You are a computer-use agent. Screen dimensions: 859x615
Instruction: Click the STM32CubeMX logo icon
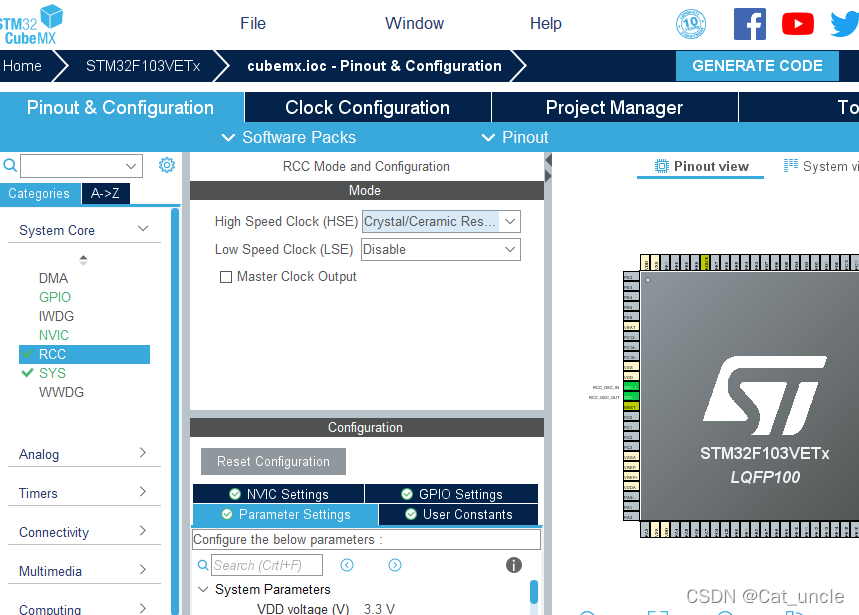coord(30,25)
